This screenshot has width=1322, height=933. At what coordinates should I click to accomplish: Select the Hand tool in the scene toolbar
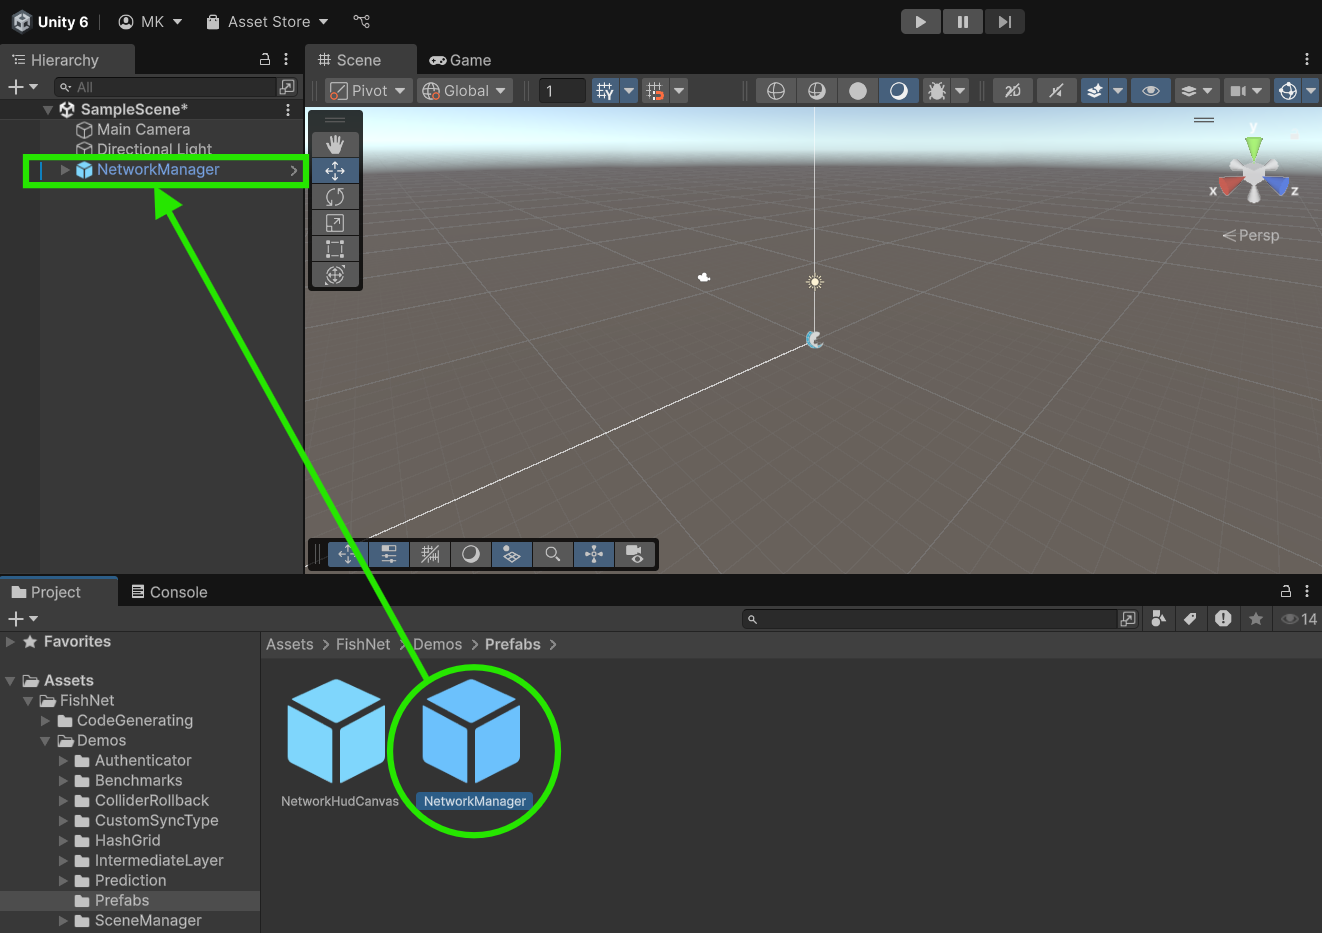pos(335,143)
